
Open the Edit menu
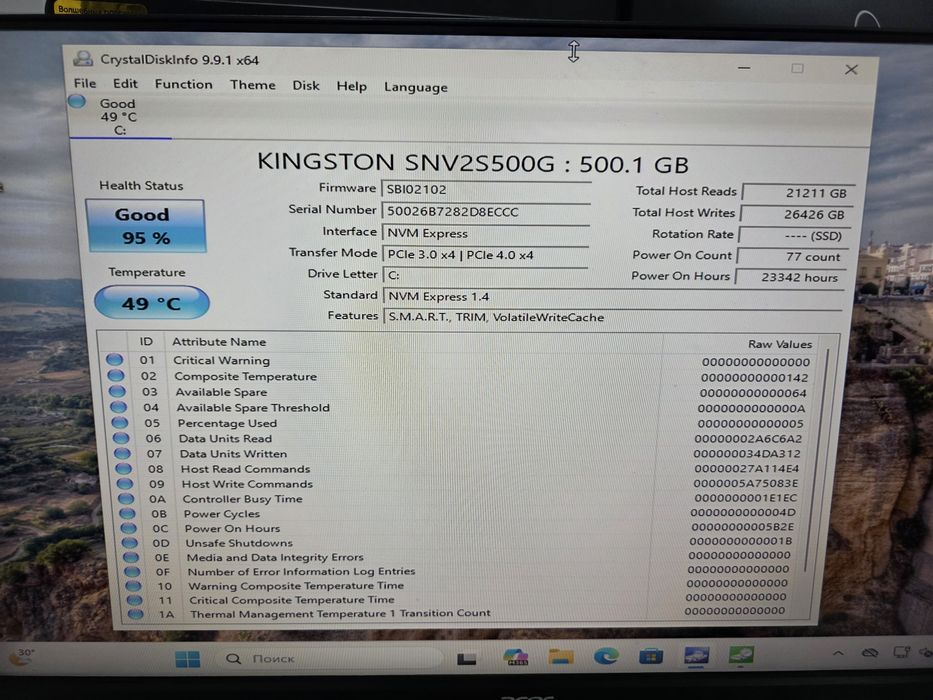(x=125, y=83)
